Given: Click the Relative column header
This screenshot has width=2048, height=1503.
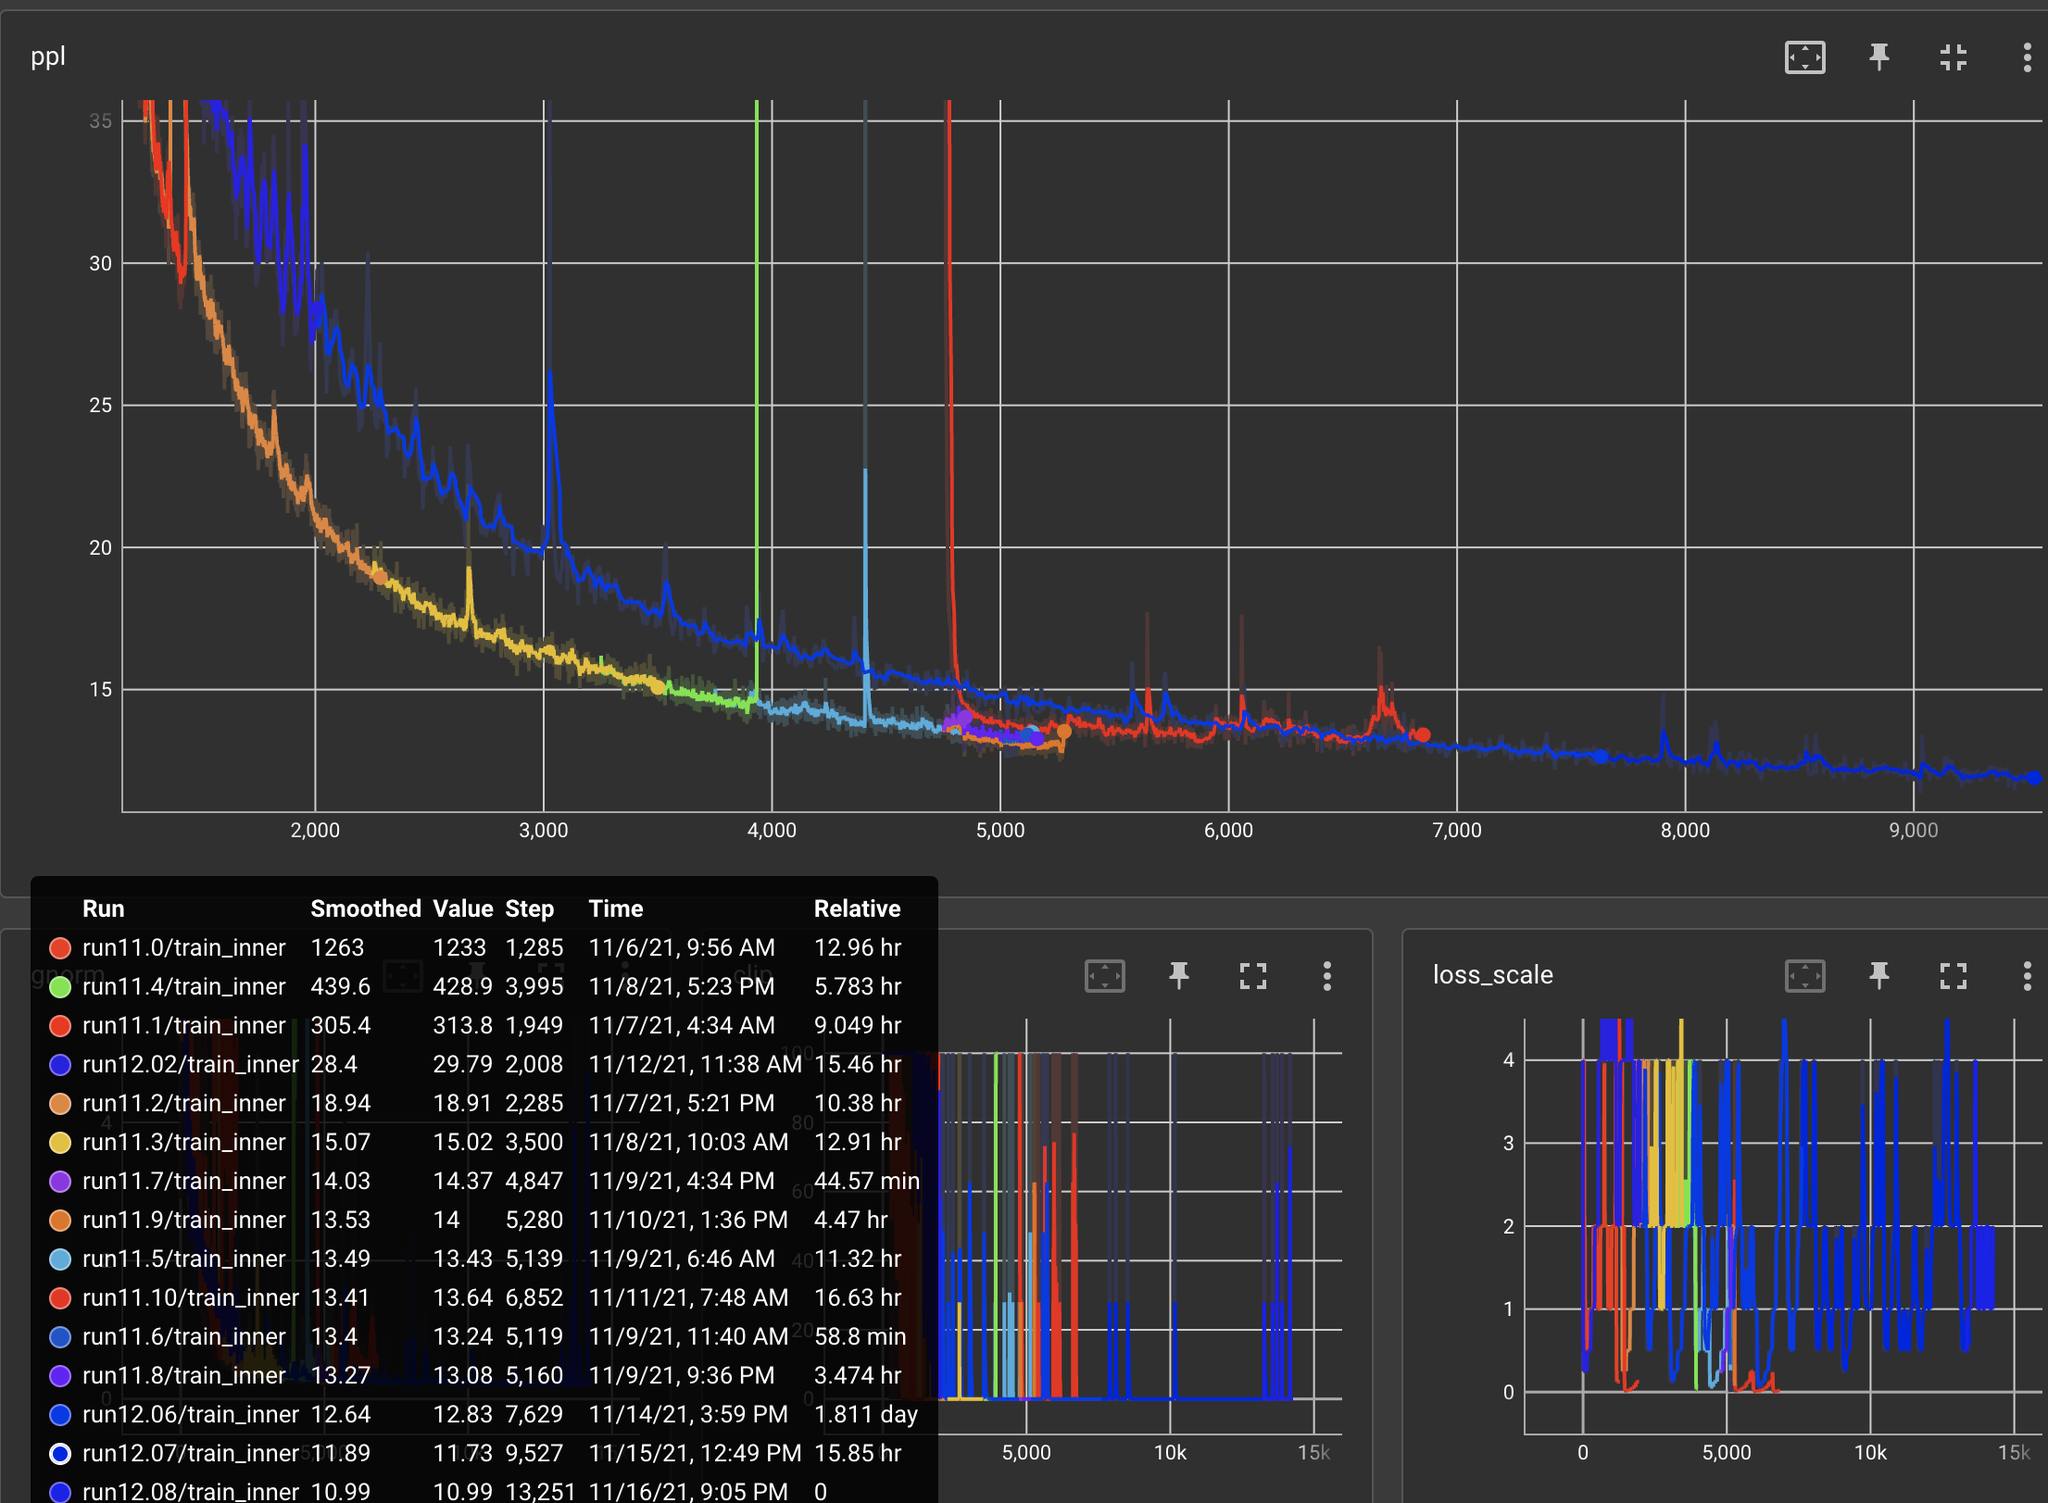Looking at the screenshot, I should point(856,908).
